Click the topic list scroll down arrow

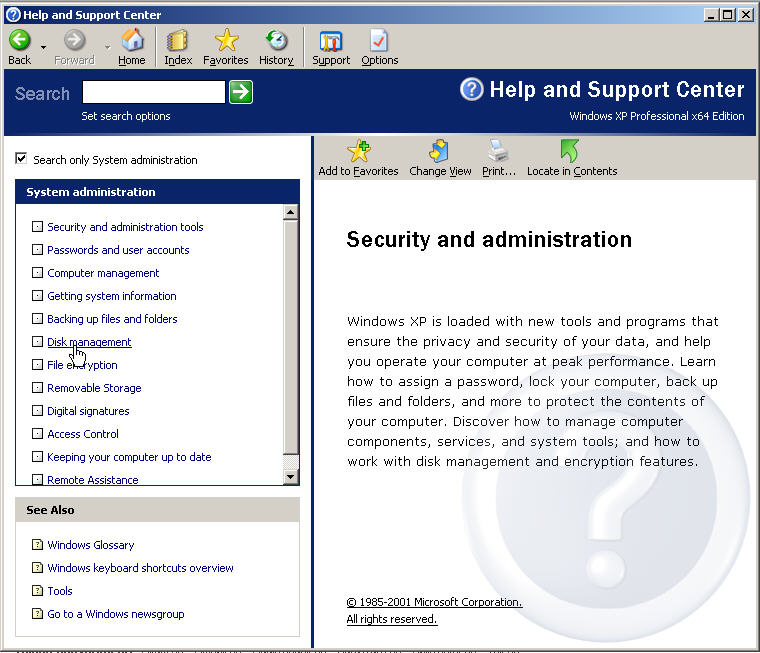291,477
